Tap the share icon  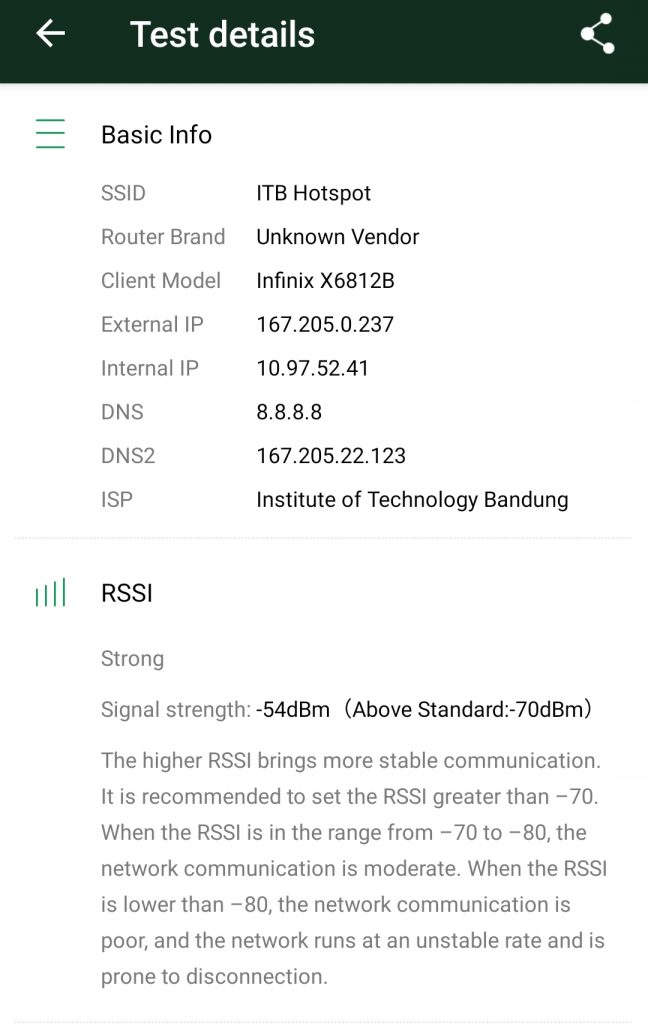pyautogui.click(x=597, y=34)
